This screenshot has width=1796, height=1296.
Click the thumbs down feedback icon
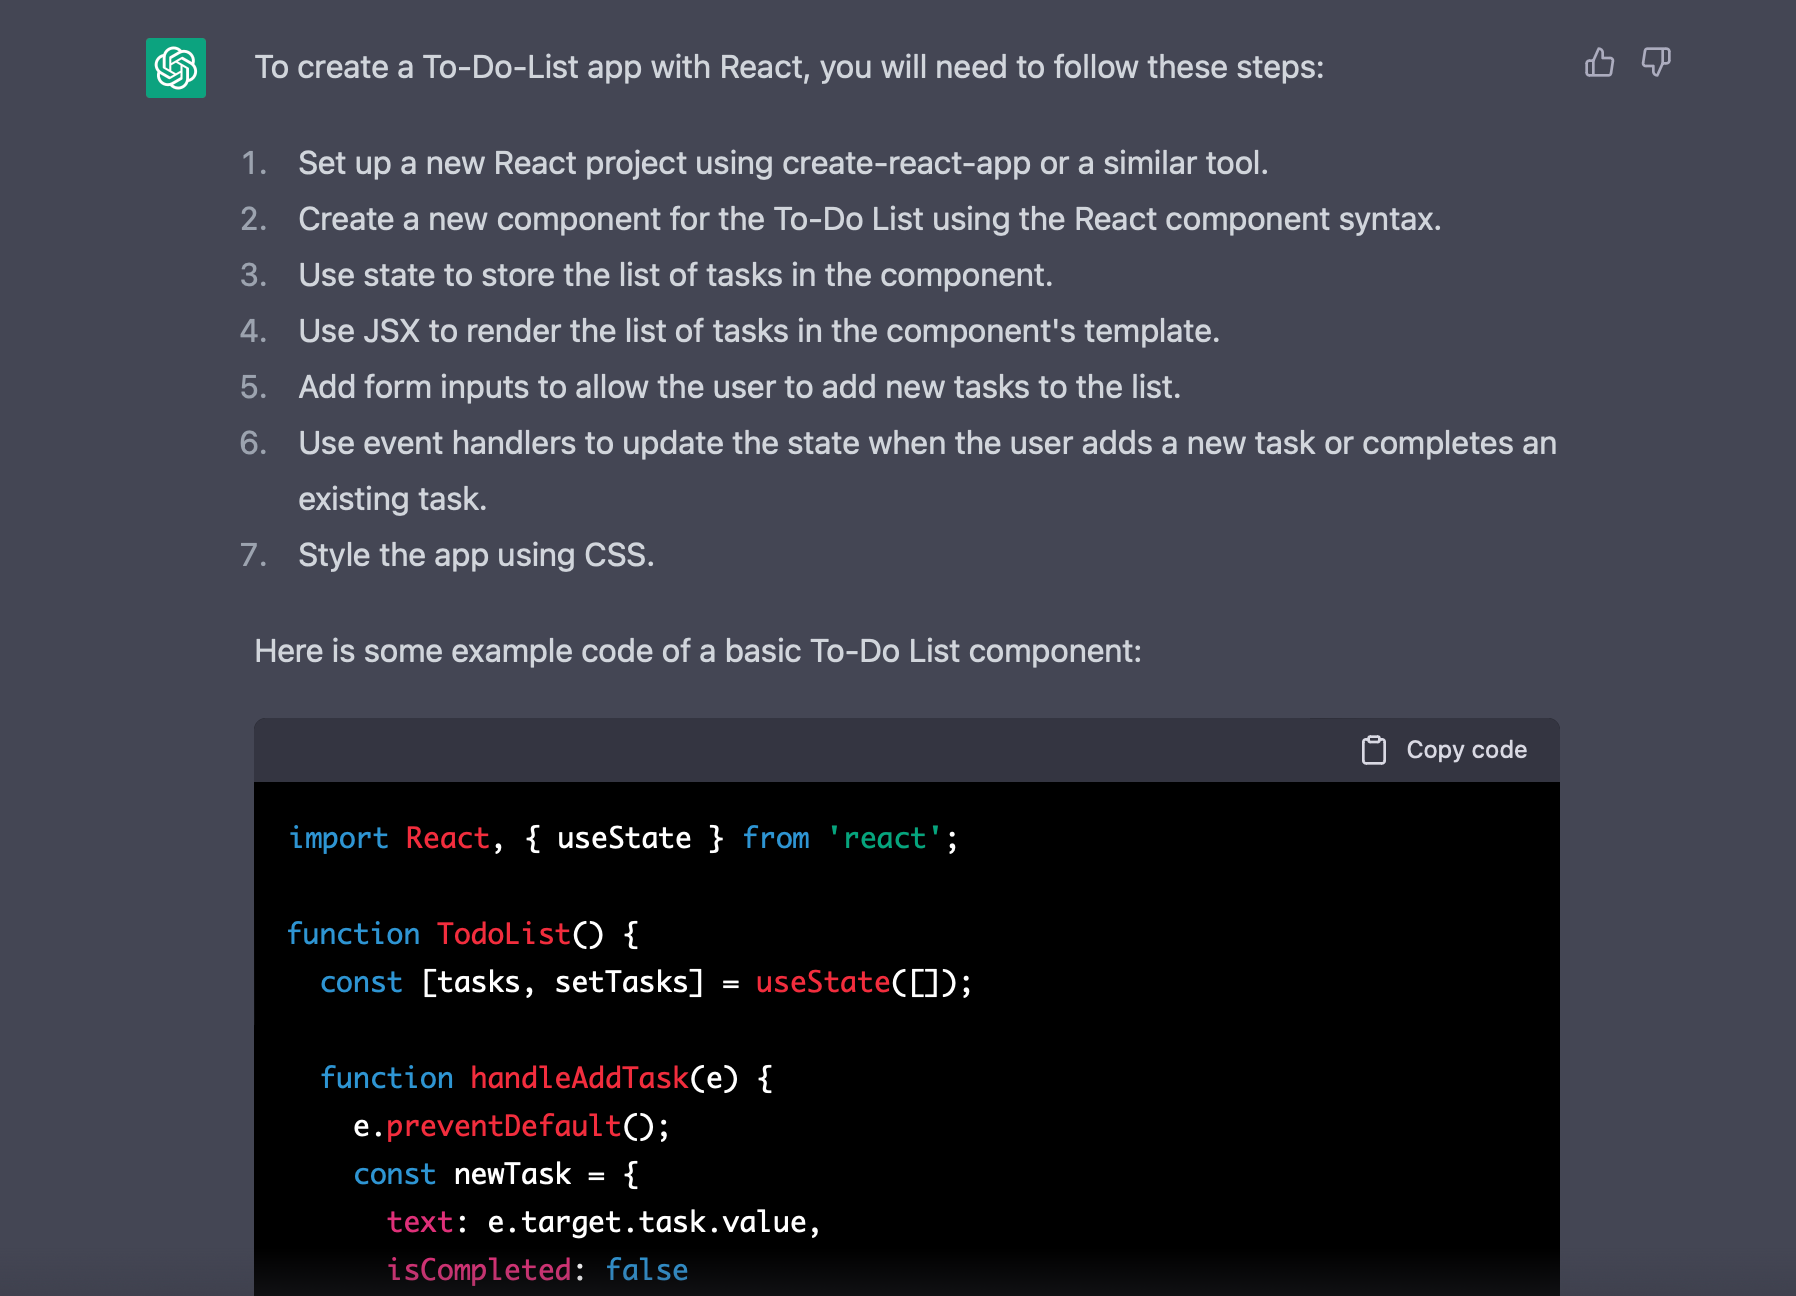coord(1656,63)
